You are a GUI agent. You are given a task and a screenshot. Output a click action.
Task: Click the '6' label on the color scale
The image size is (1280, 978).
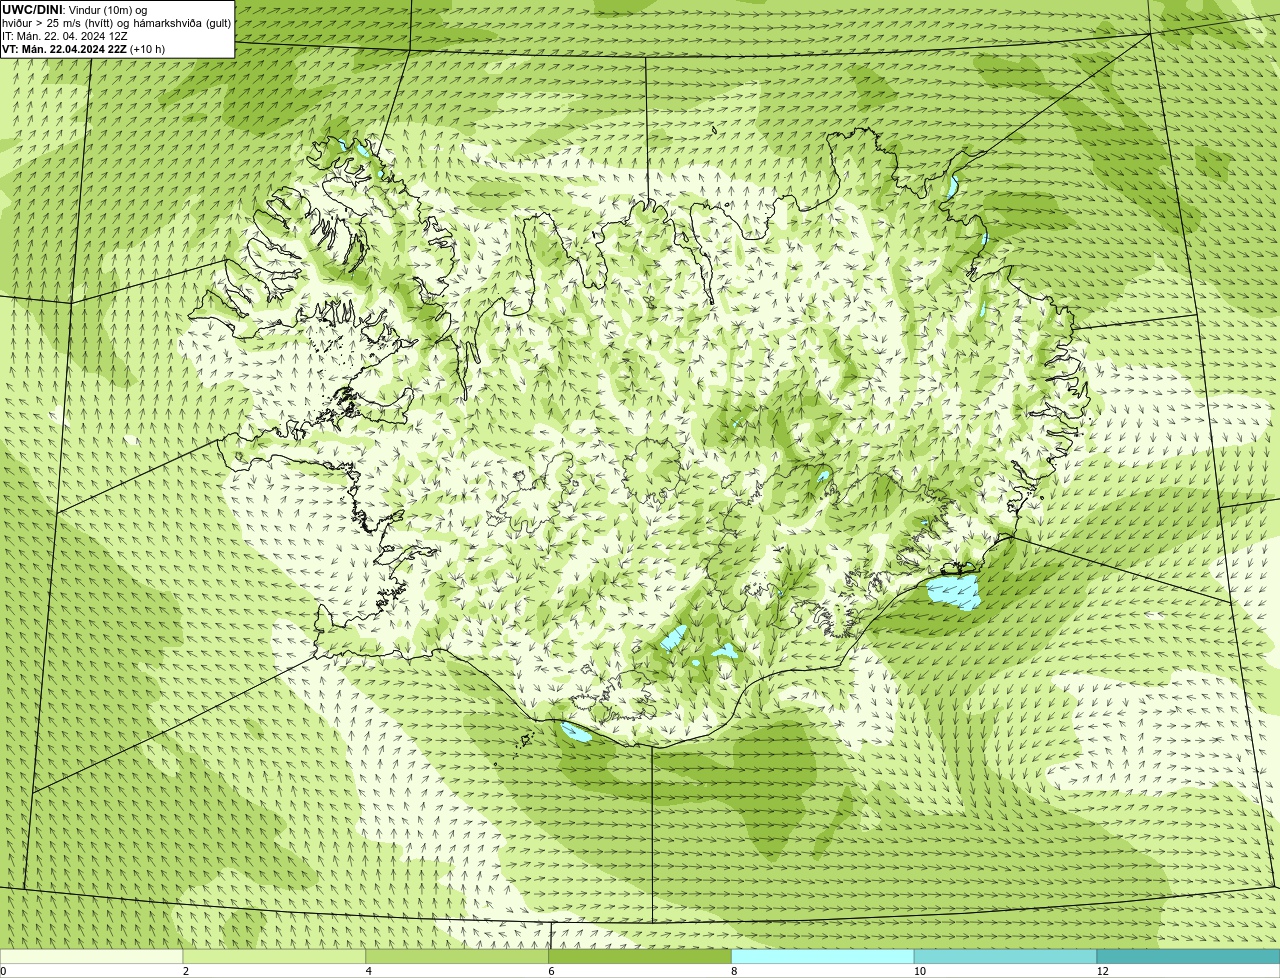click(x=552, y=971)
